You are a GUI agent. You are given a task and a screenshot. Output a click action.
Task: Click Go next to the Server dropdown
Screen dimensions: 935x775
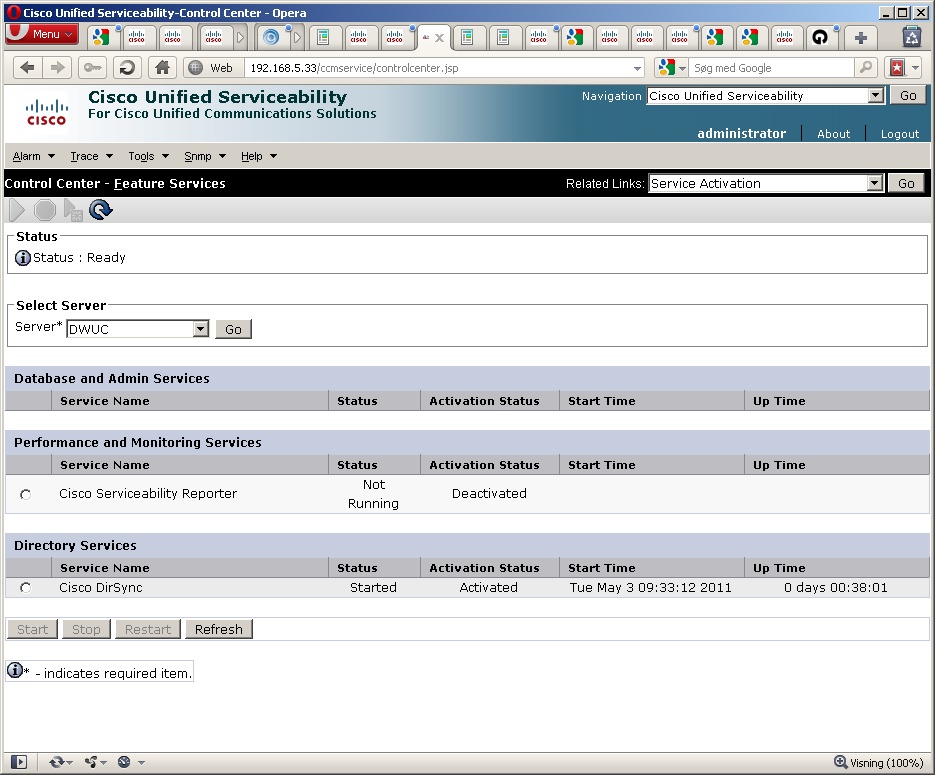point(233,329)
